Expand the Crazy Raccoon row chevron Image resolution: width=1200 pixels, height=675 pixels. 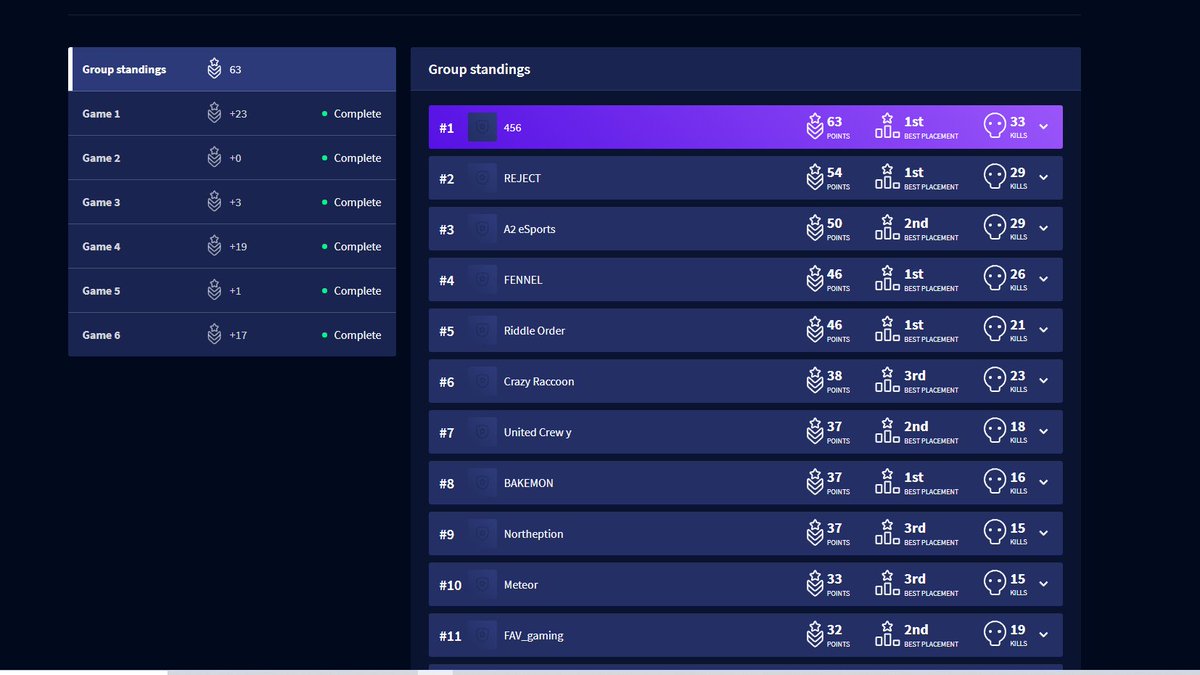(1043, 381)
